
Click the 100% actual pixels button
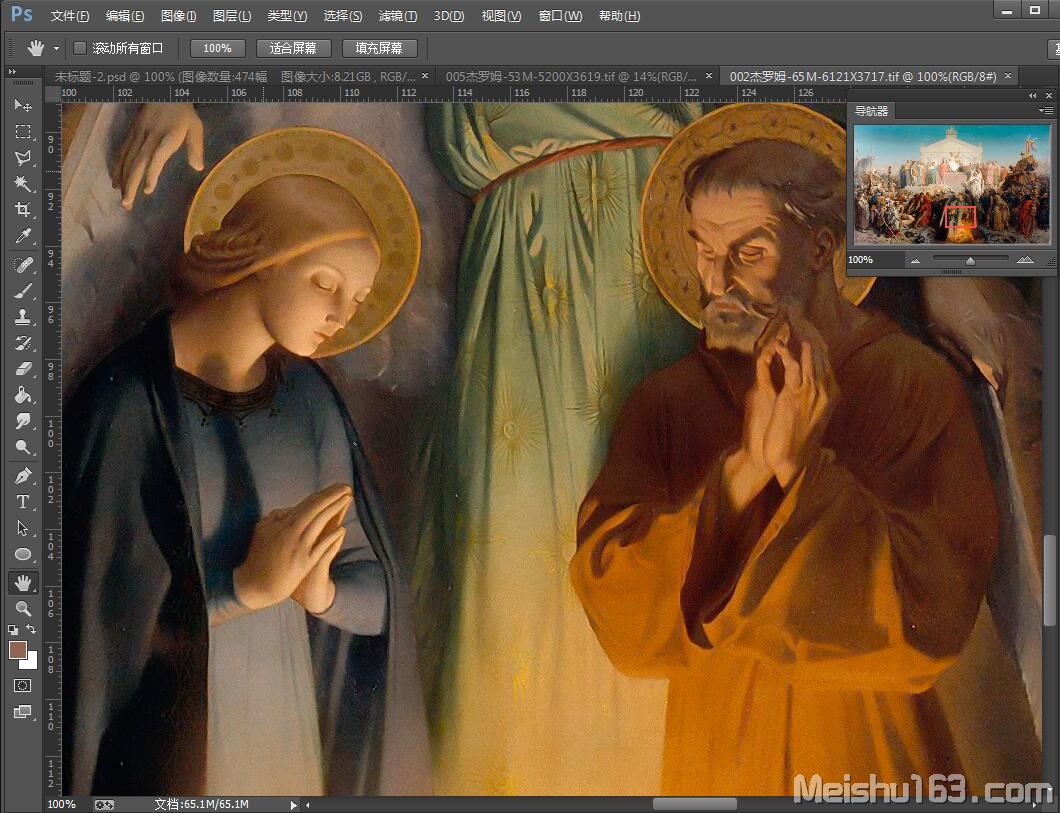217,49
